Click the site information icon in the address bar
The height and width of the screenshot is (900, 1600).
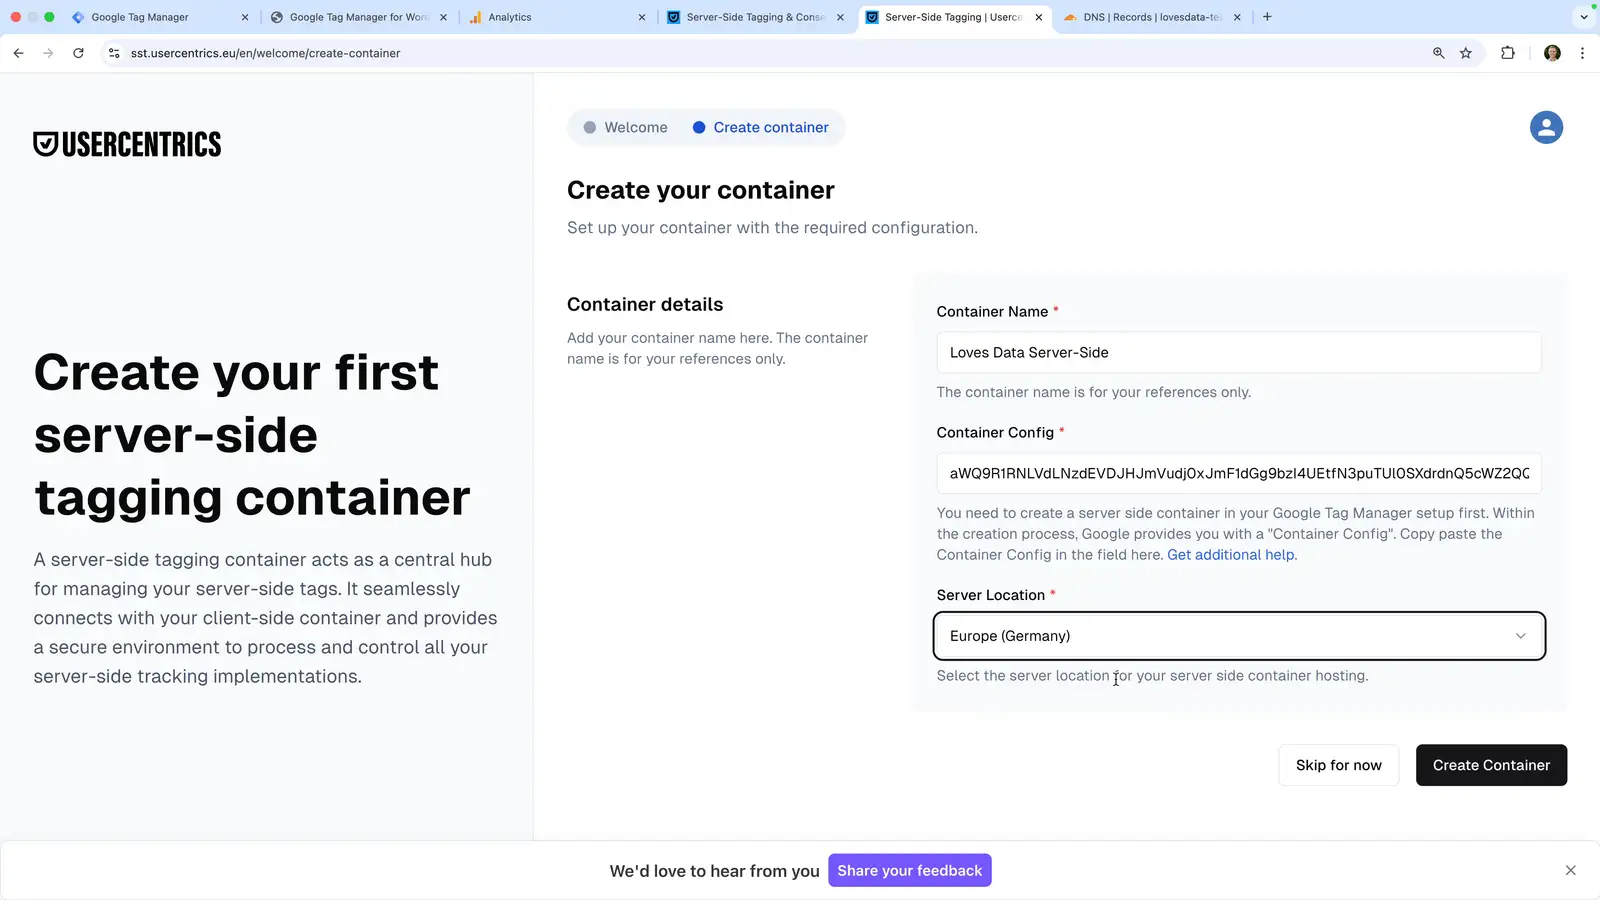pos(114,53)
